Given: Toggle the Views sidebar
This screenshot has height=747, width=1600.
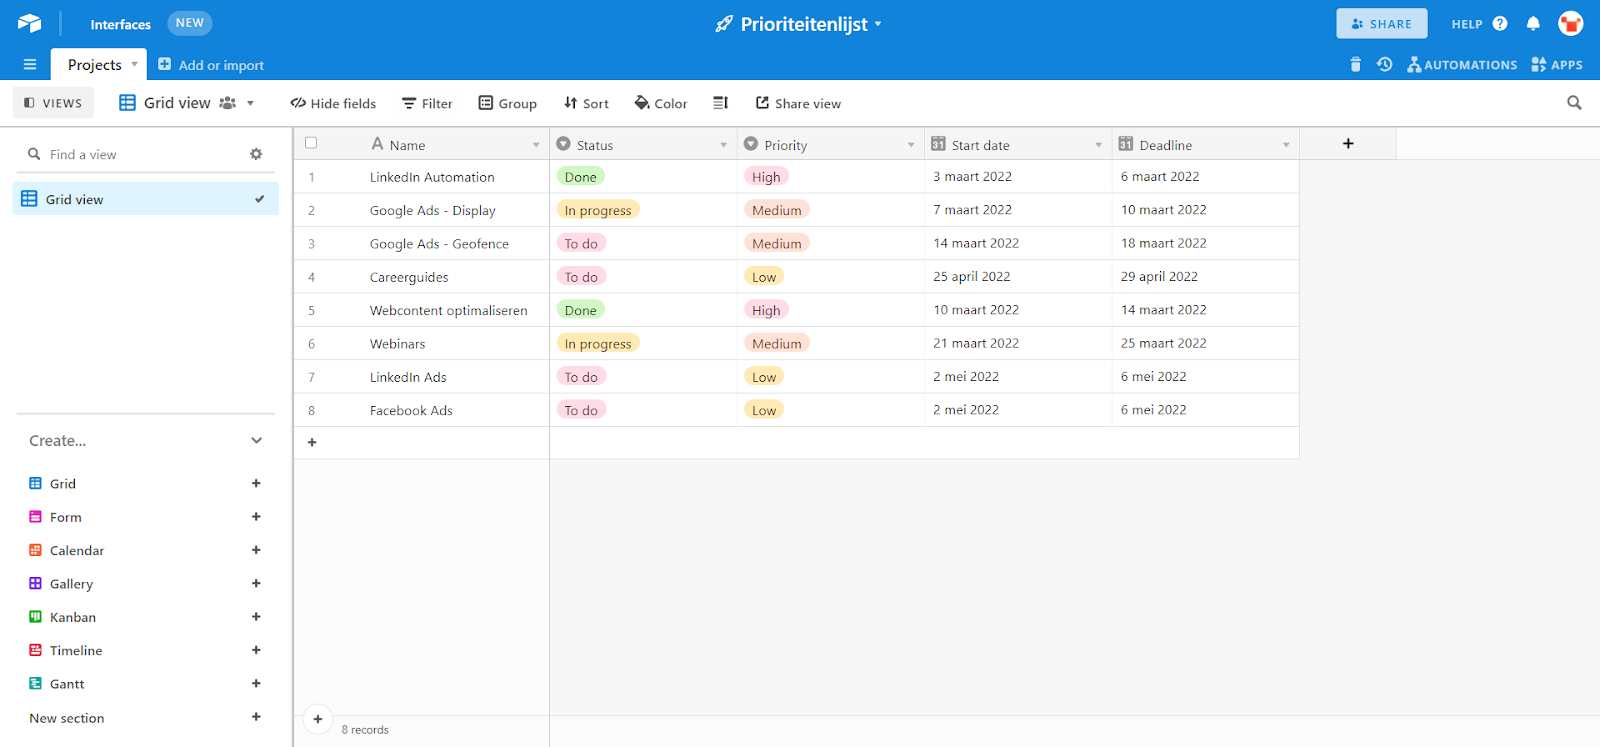Looking at the screenshot, I should (54, 103).
